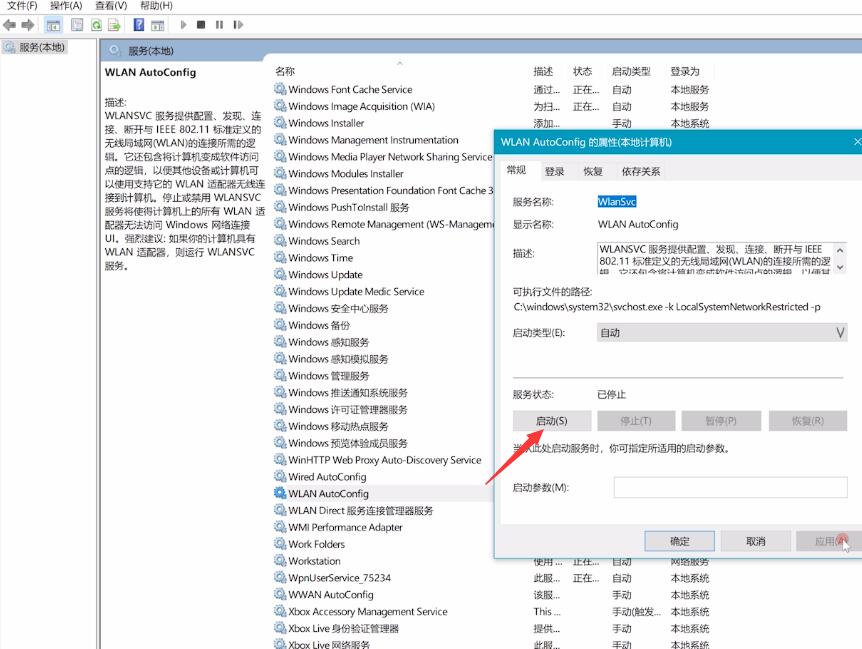862x649 pixels.
Task: Click the Back arrow toolbar icon
Action: point(9,25)
